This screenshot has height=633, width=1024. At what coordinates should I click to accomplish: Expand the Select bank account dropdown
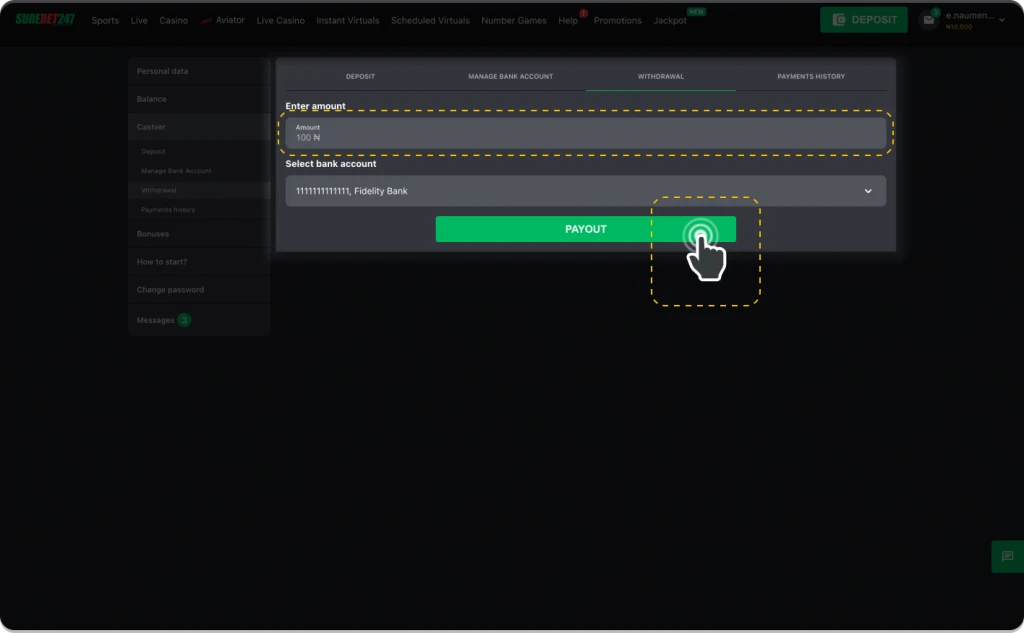(x=585, y=191)
